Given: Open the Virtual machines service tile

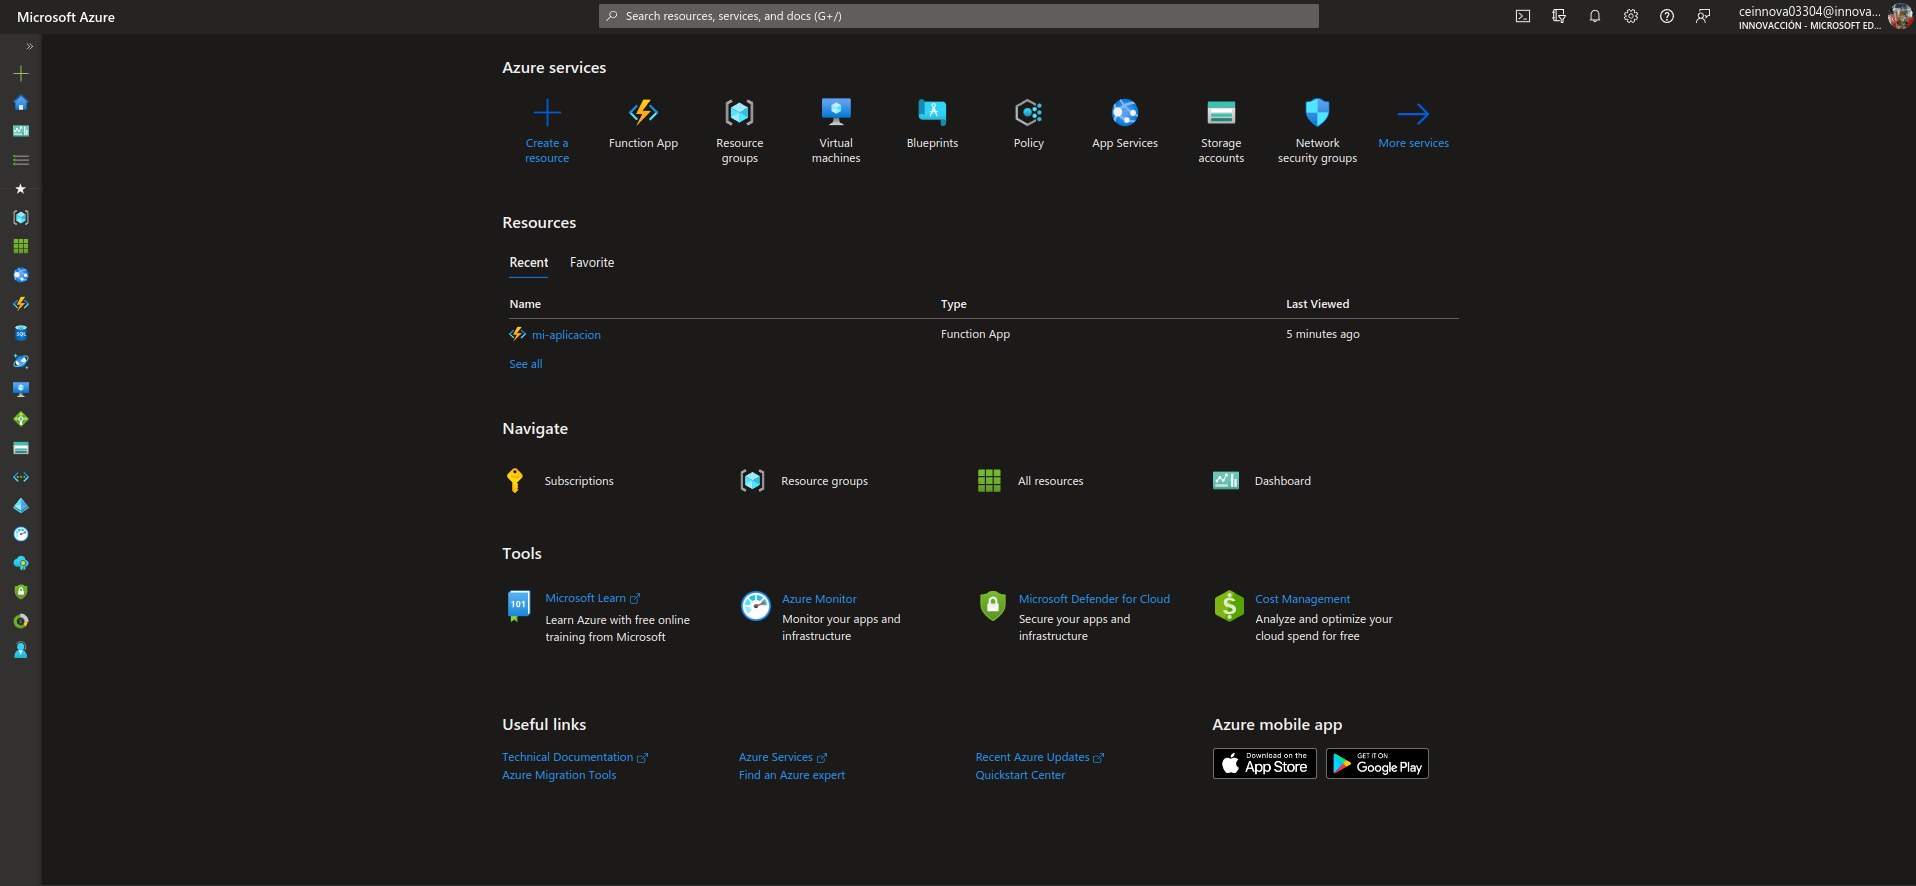Looking at the screenshot, I should click(x=836, y=131).
